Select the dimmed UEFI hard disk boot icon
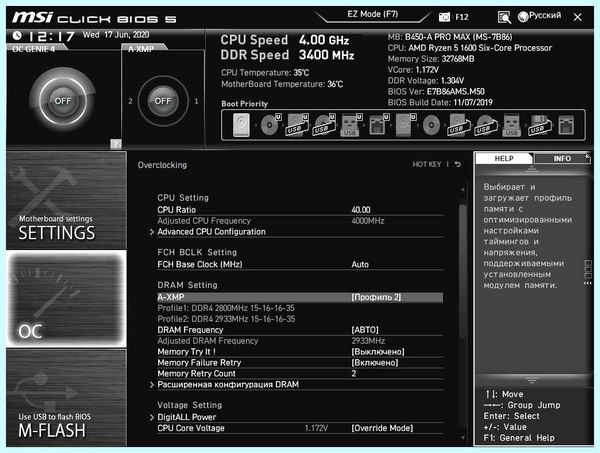The image size is (600, 453). [405, 125]
